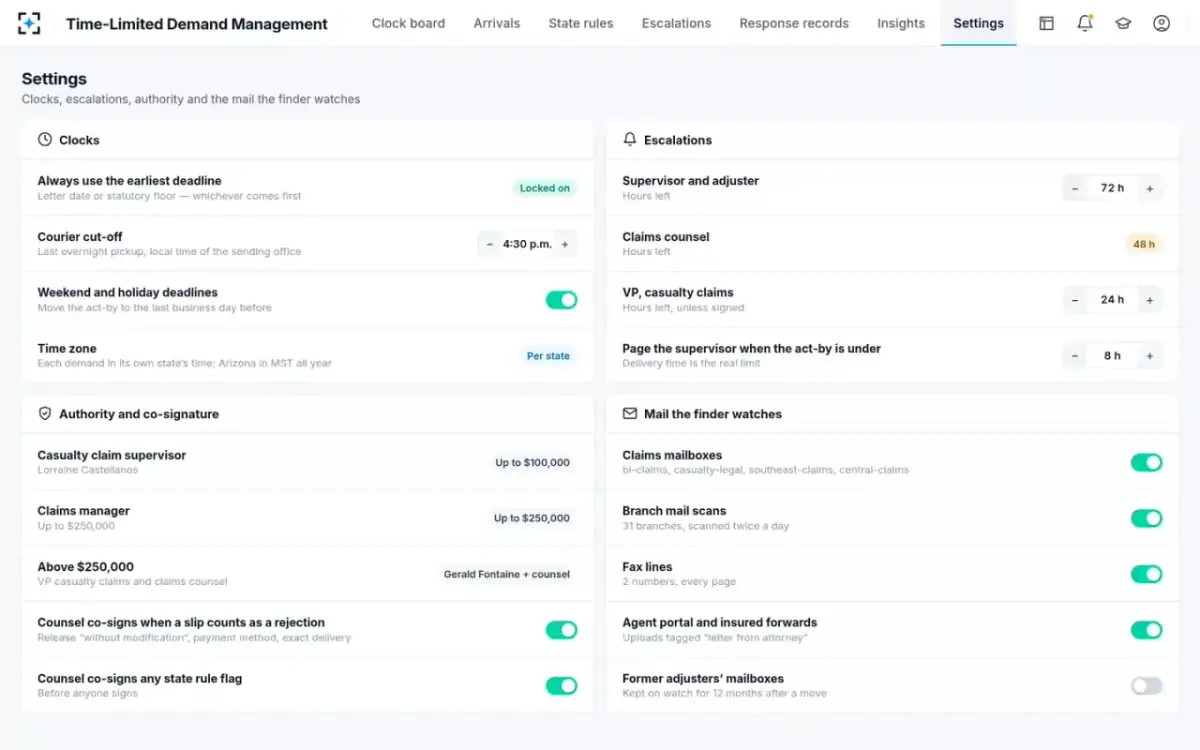
Task: Click the Per state time zone badge
Action: point(548,356)
